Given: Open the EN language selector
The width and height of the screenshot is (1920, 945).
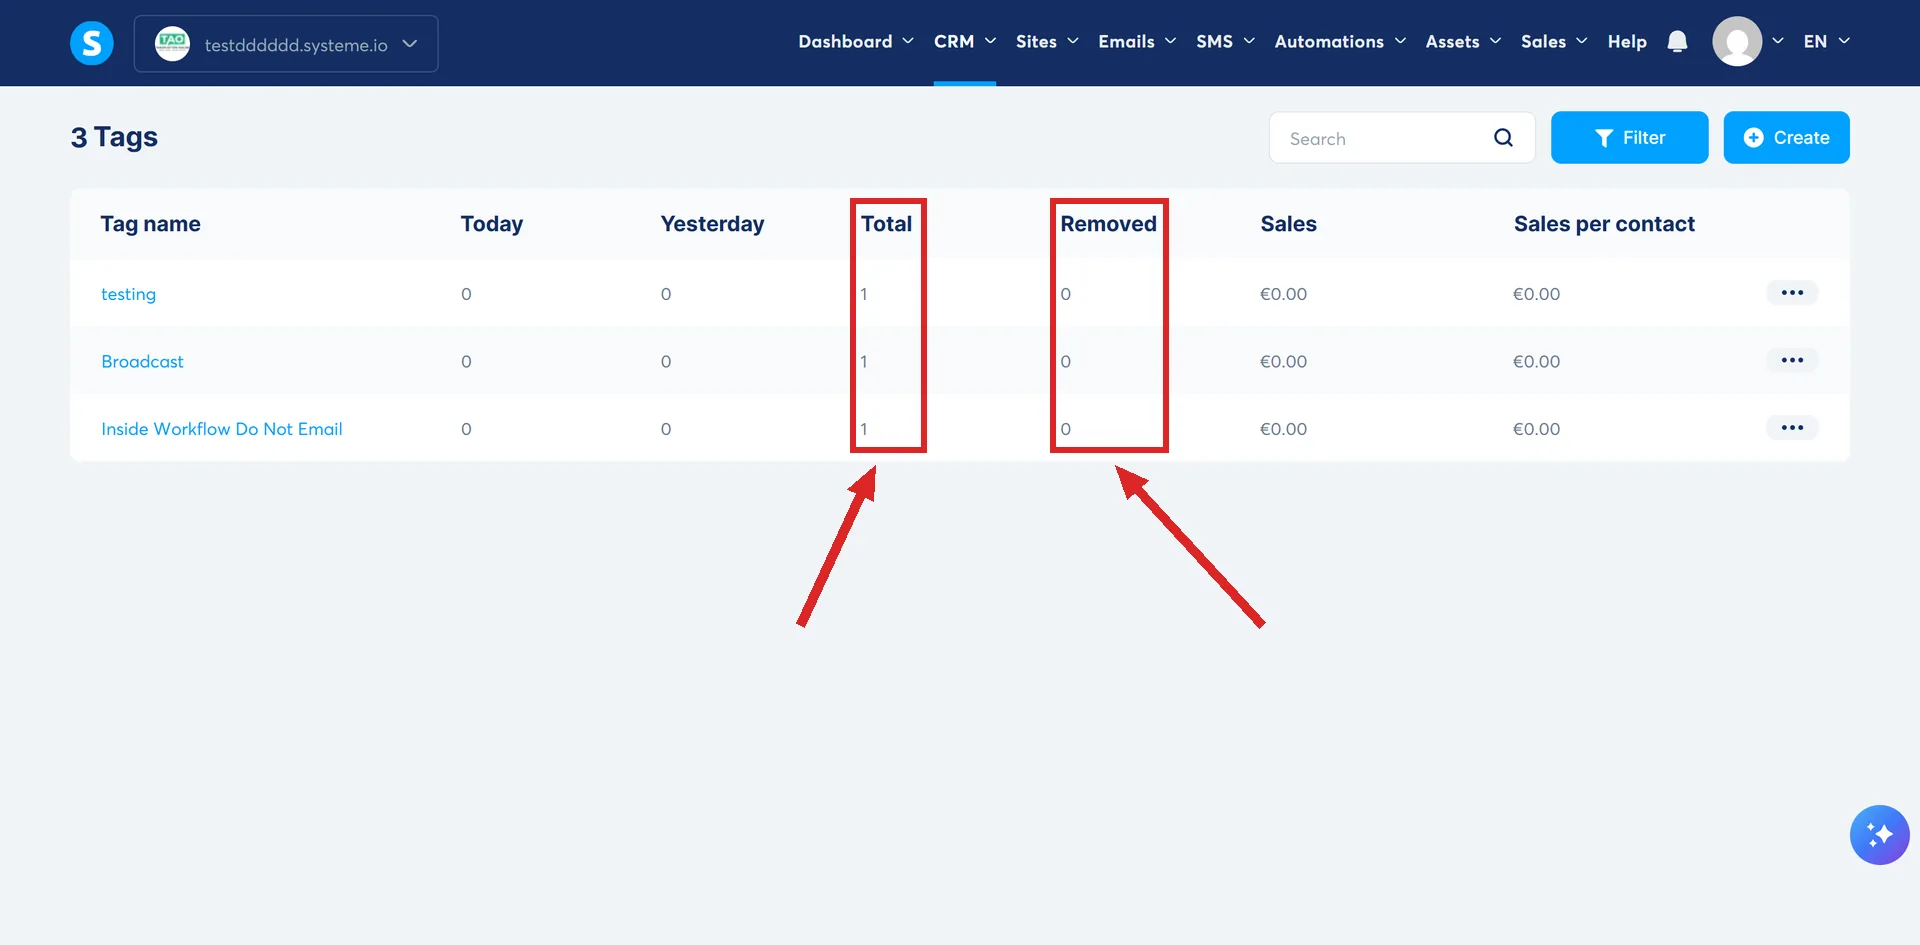Looking at the screenshot, I should [1826, 42].
